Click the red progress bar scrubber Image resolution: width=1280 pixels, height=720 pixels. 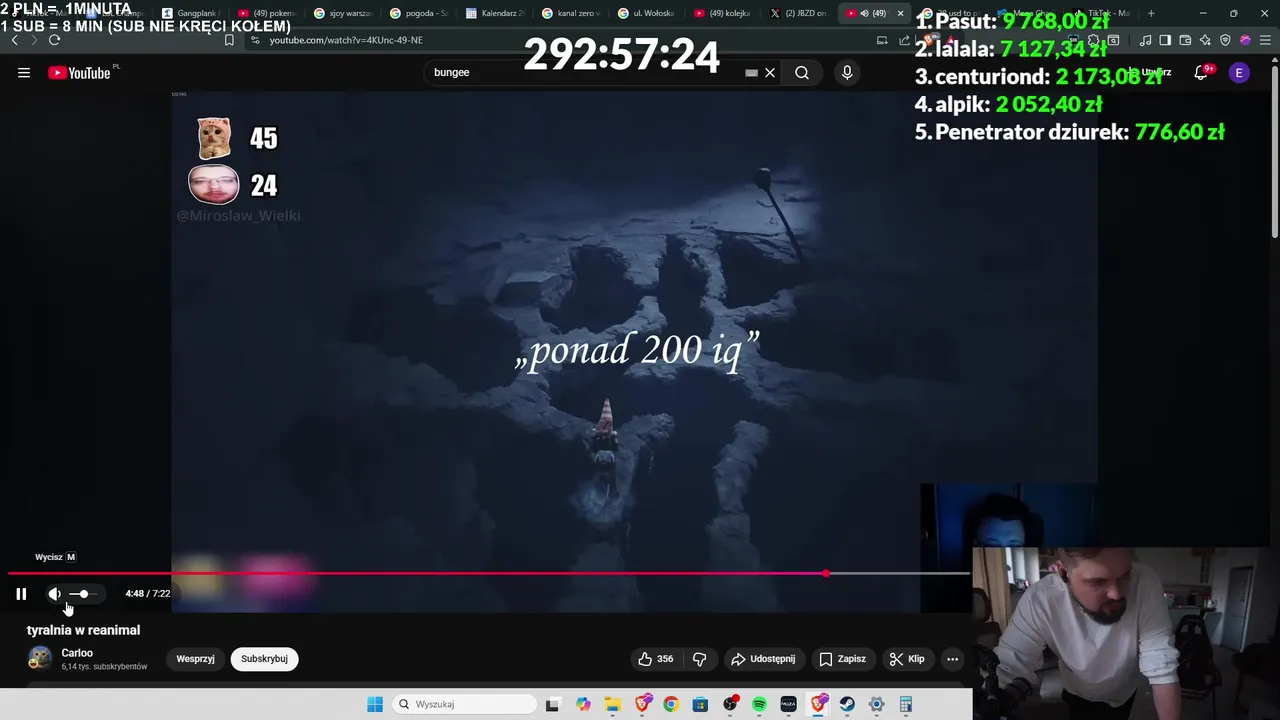tap(825, 573)
